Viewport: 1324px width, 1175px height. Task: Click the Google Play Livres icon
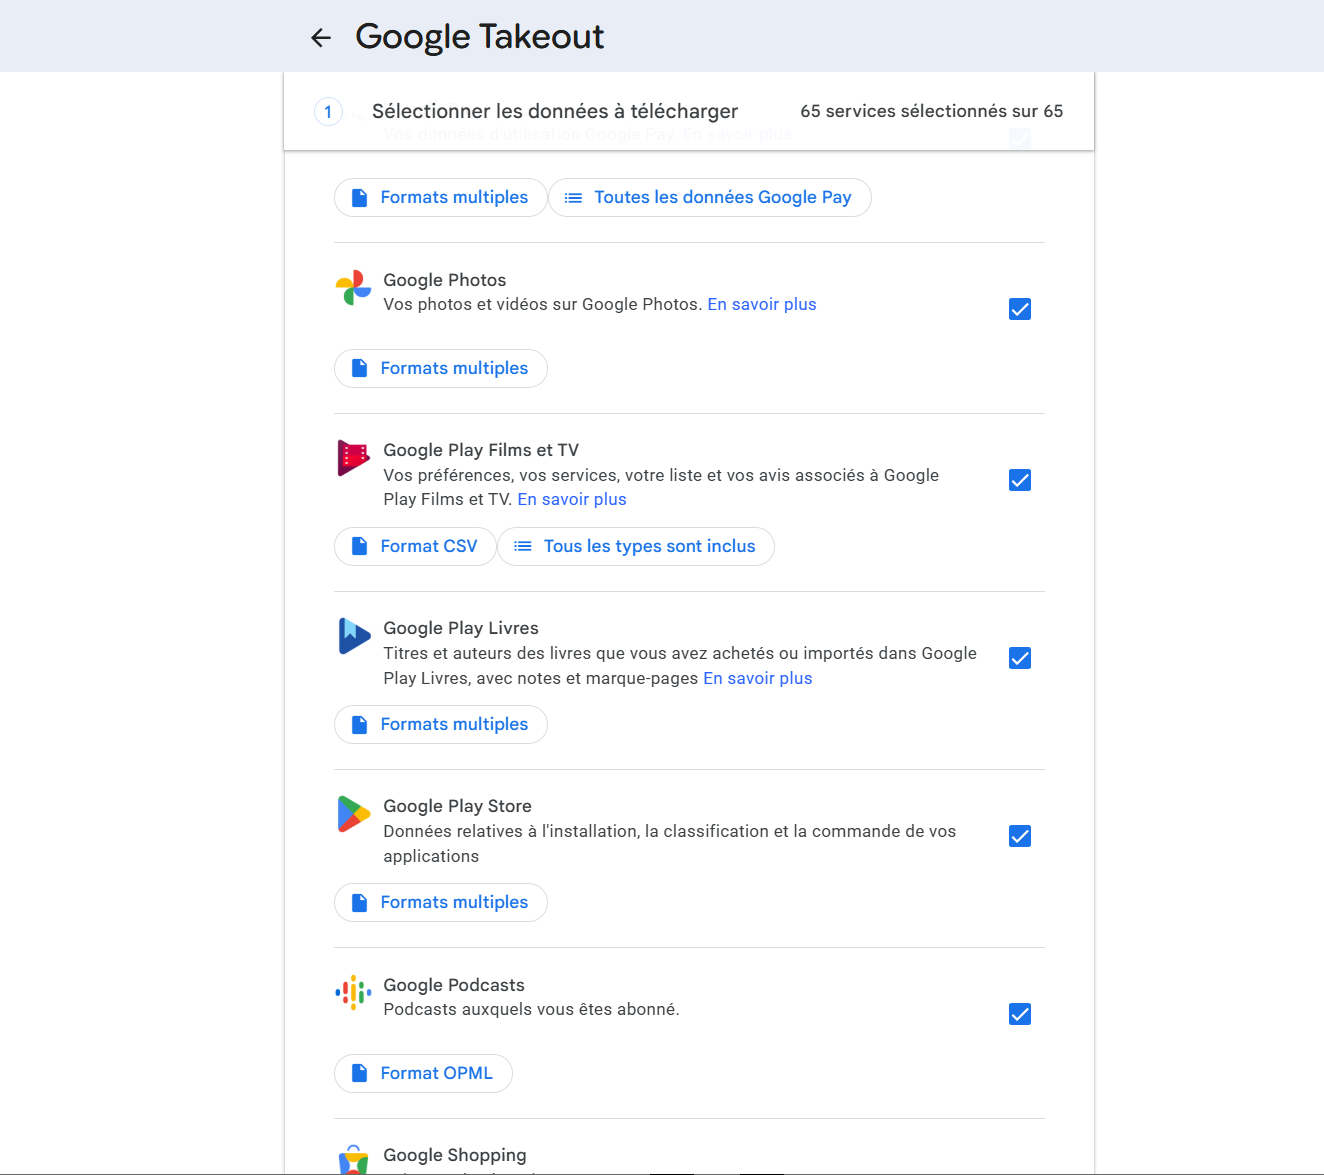[354, 636]
